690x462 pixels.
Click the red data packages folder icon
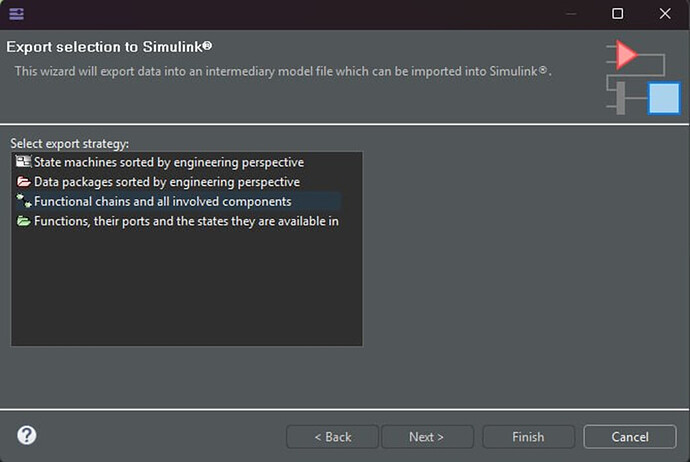click(23, 181)
